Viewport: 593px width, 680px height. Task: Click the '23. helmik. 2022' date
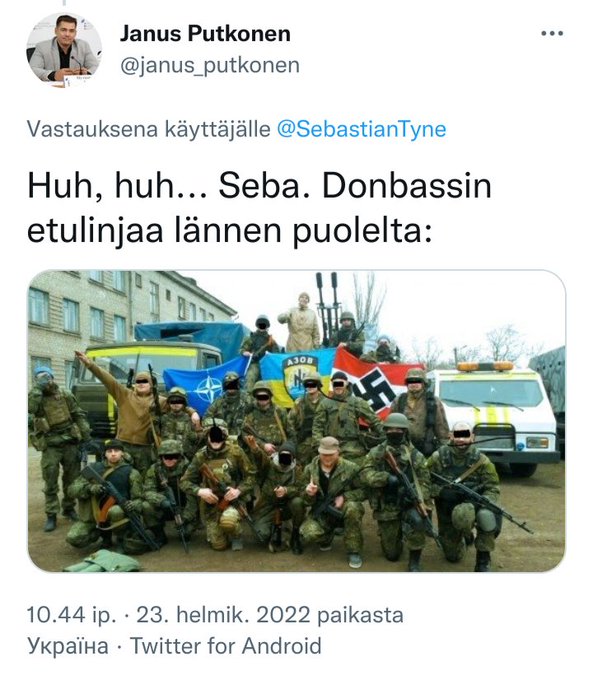tap(223, 615)
